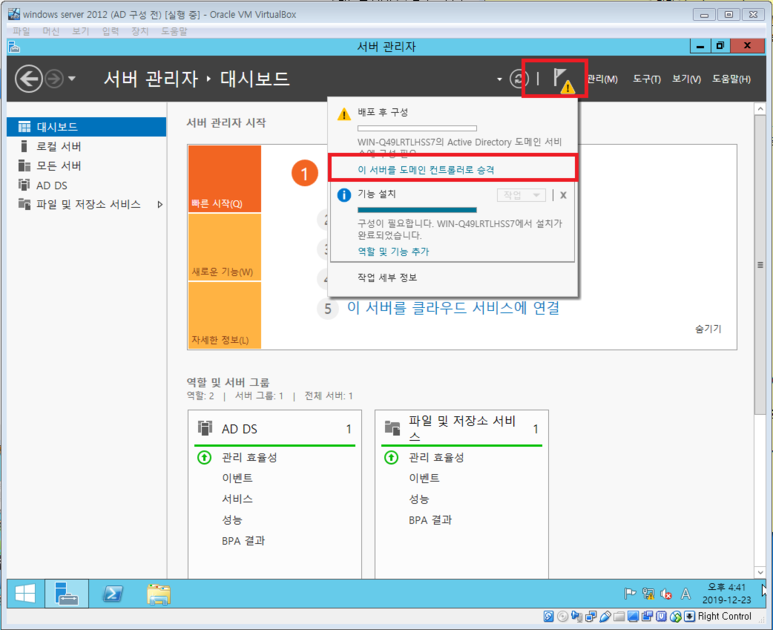773x630 pixels.
Task: Open the 관리(M) menu
Action: pos(602,79)
